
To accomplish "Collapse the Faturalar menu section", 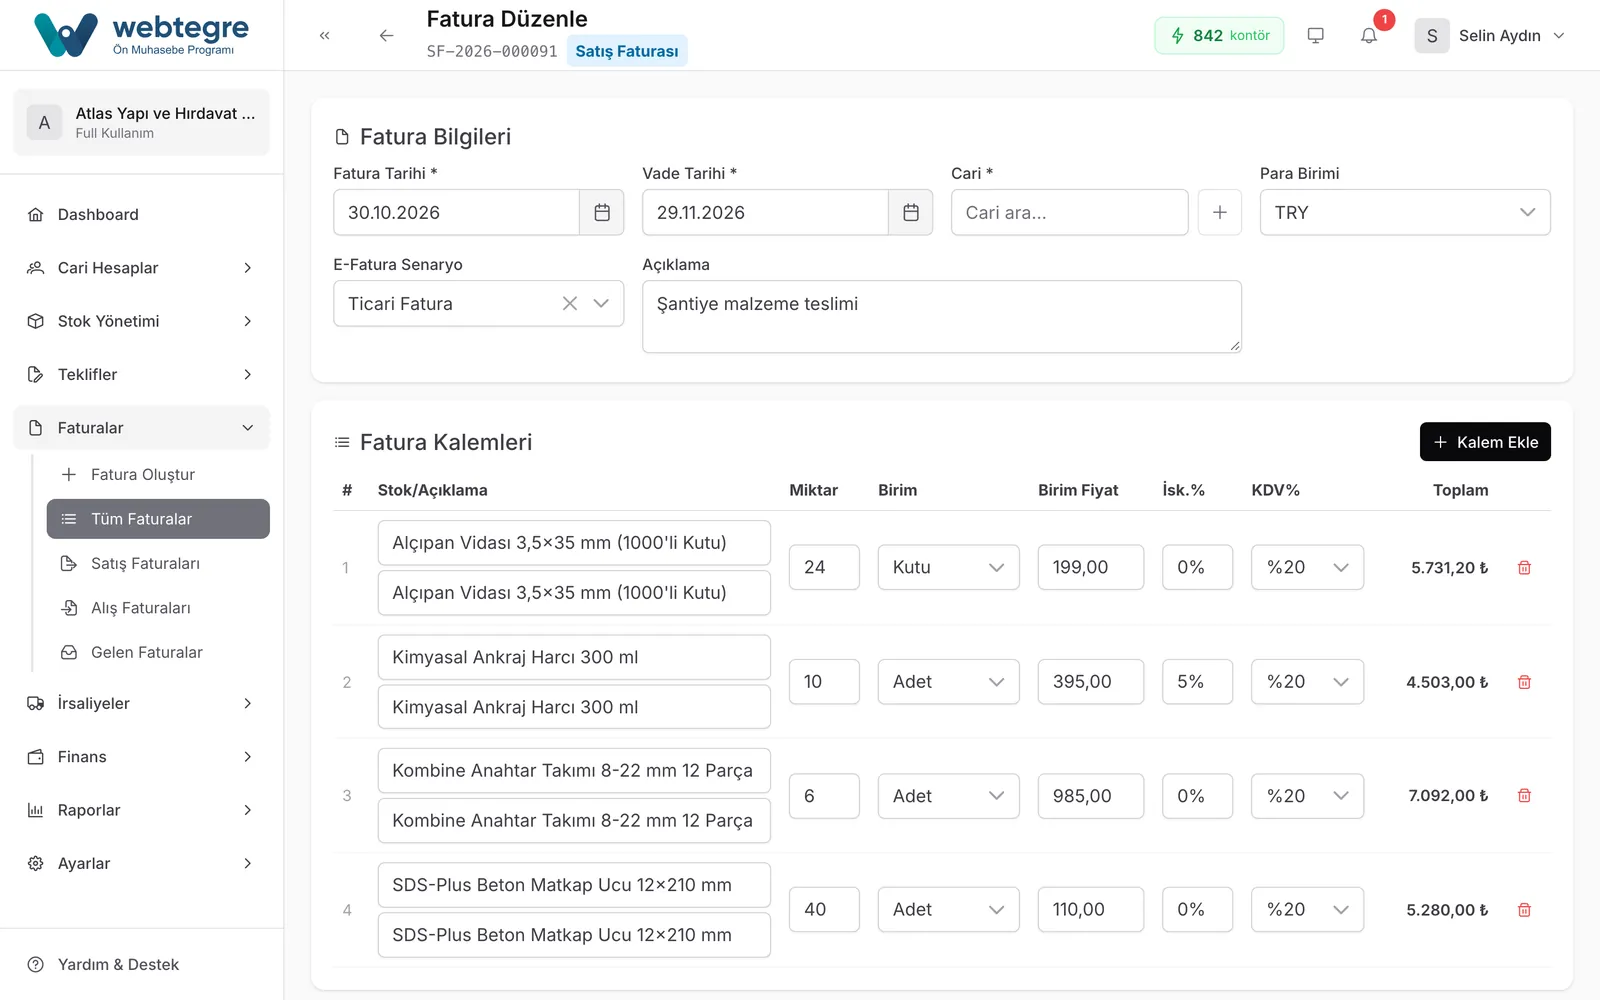I will (142, 427).
